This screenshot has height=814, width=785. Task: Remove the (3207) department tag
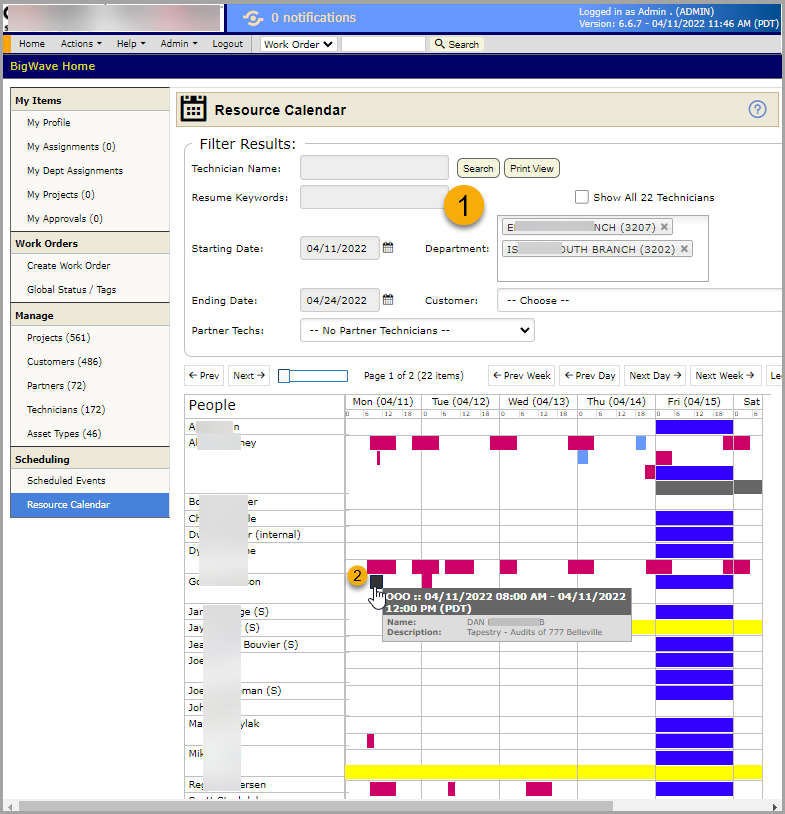tap(664, 227)
